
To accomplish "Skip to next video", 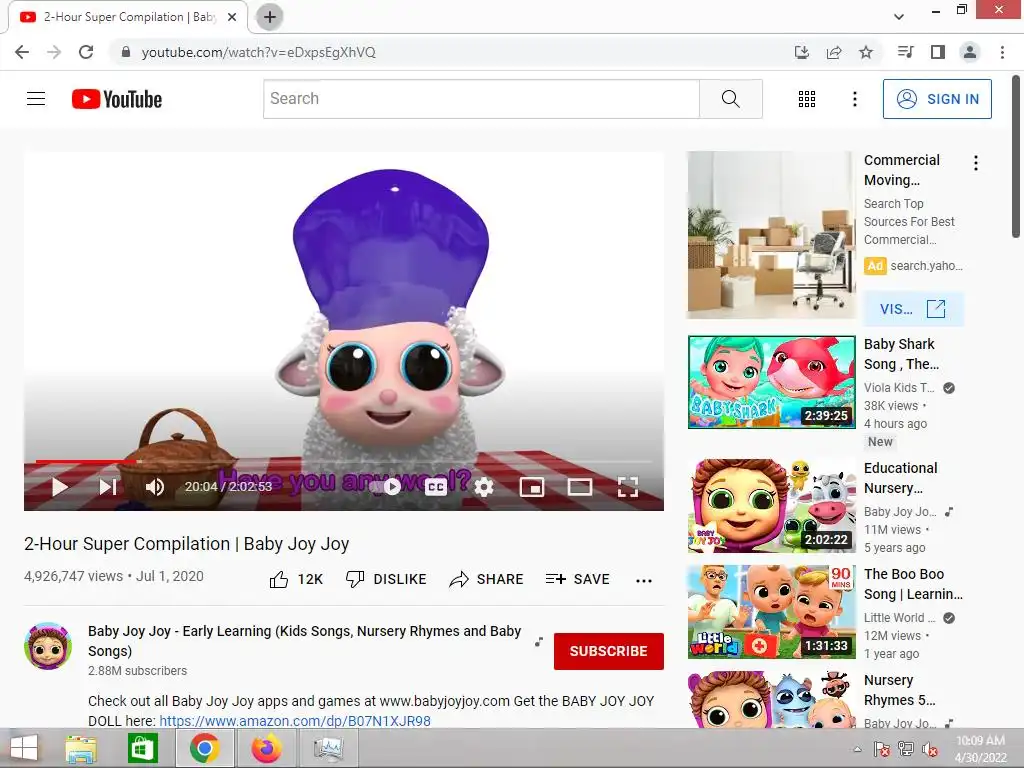I will pos(108,487).
